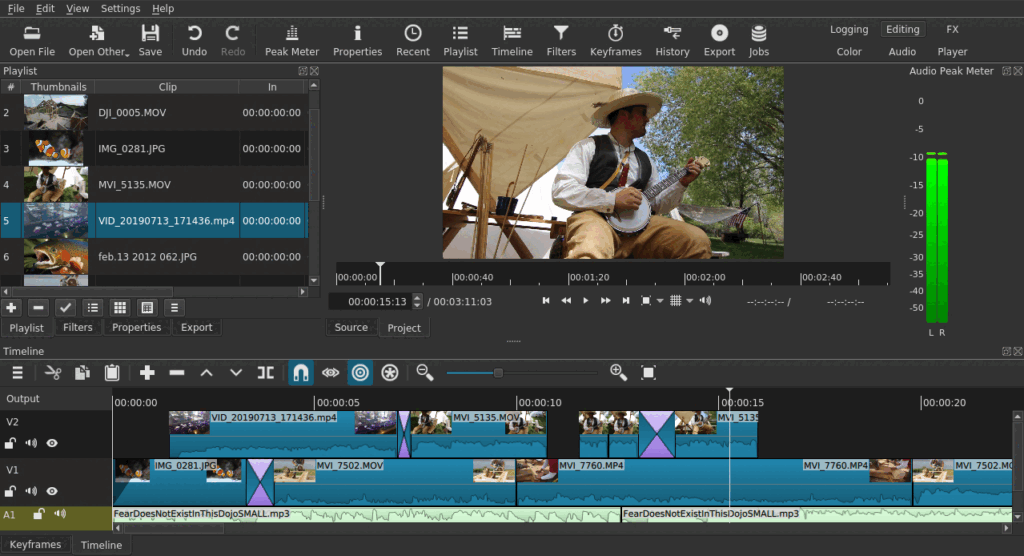1024x556 pixels.
Task: Zoom timeline to fit icon
Action: click(x=648, y=373)
